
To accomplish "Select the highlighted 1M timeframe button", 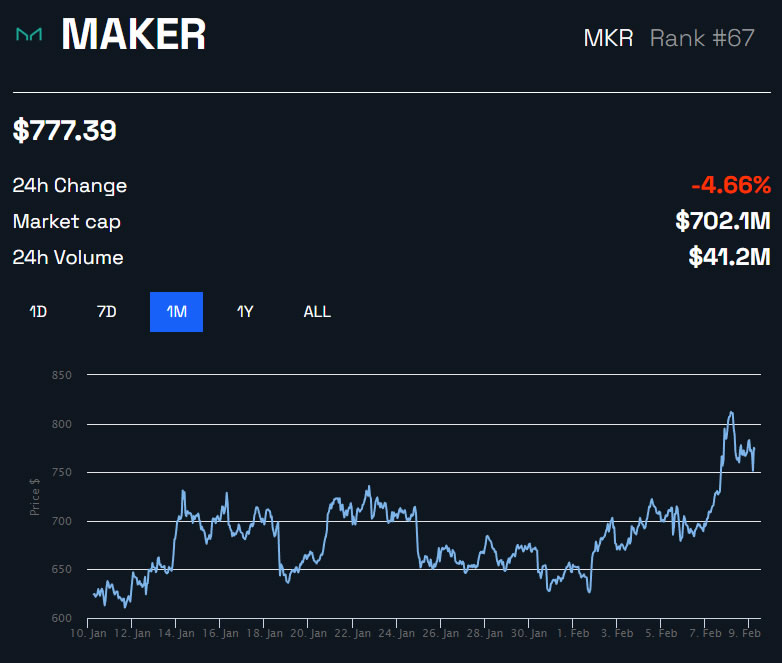I will 176,312.
